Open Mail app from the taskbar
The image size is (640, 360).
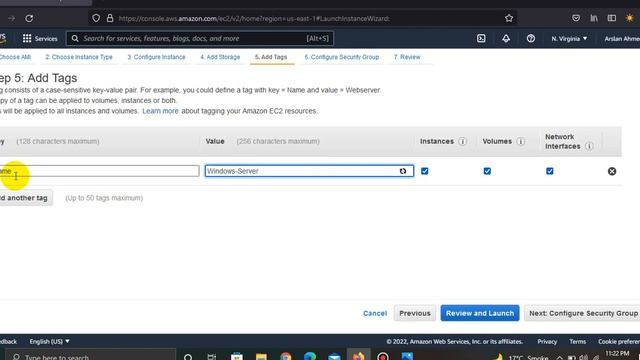click(334, 356)
